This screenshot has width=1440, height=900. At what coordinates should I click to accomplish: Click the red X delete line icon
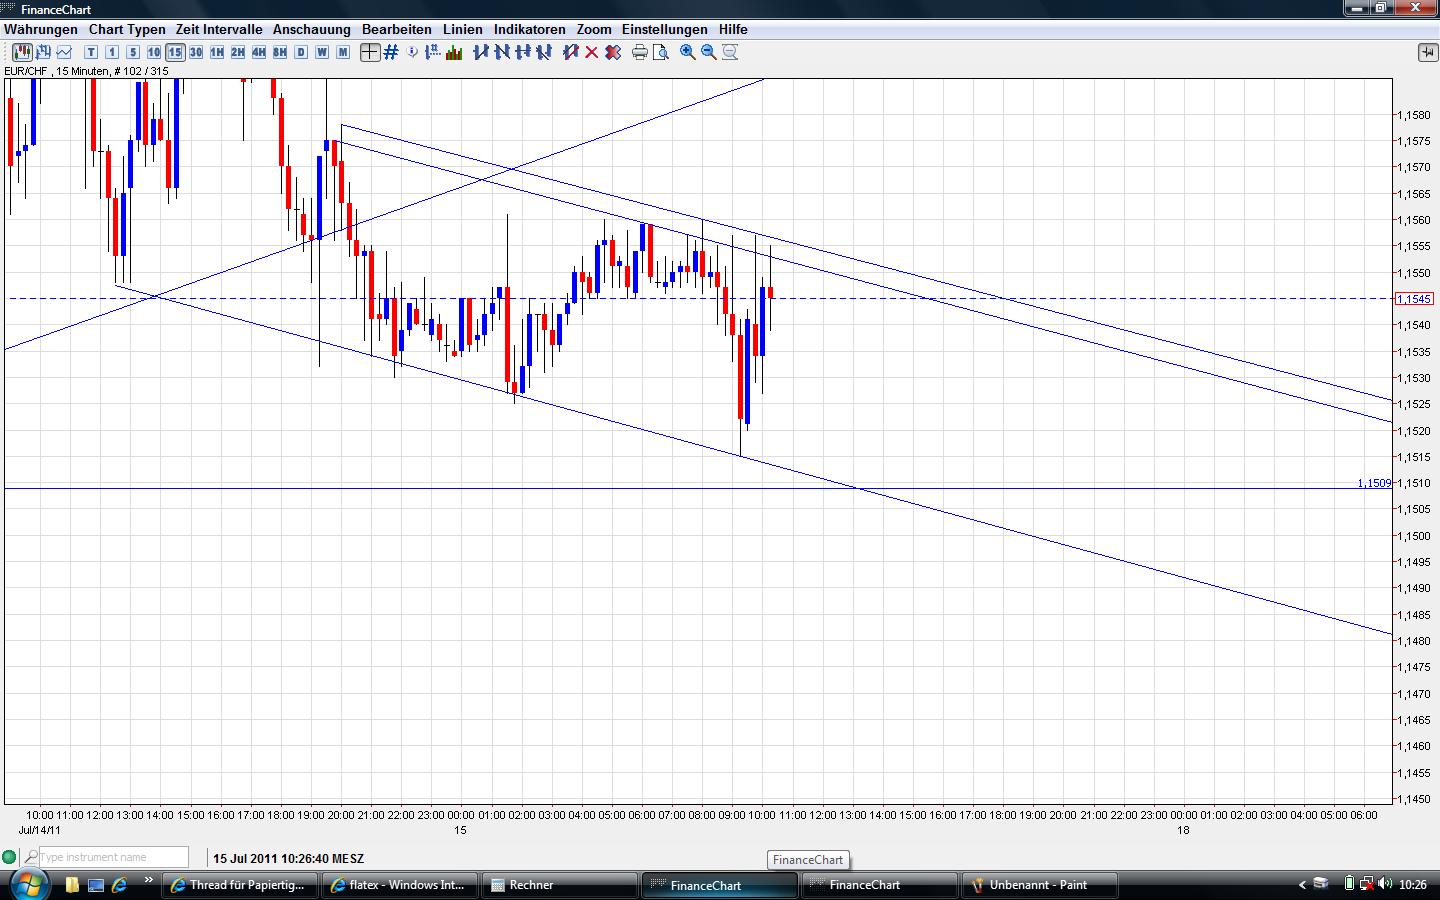(x=592, y=52)
